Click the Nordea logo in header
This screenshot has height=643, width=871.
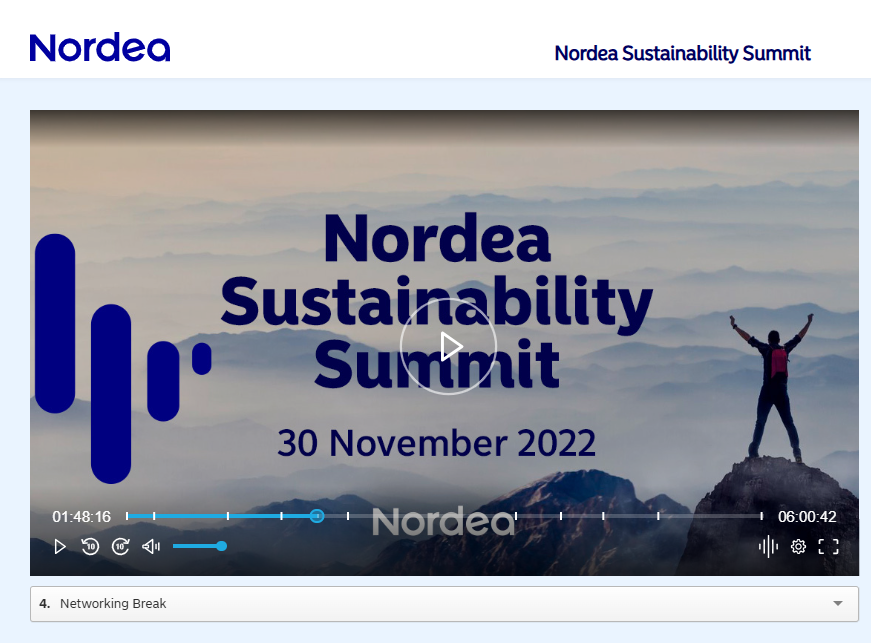(x=100, y=48)
